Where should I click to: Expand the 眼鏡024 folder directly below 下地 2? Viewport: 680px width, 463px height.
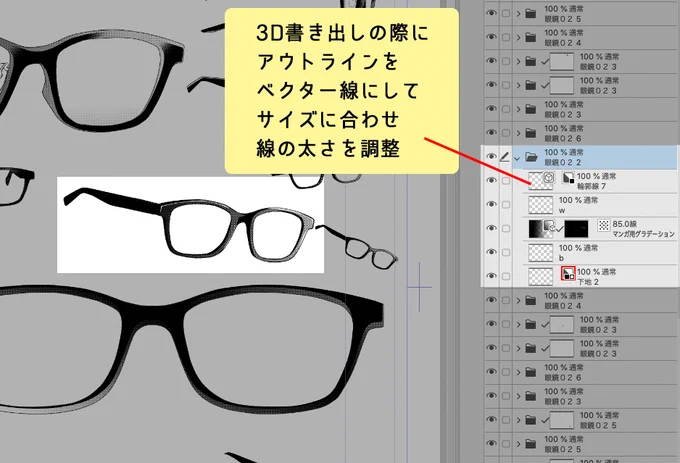[x=518, y=300]
